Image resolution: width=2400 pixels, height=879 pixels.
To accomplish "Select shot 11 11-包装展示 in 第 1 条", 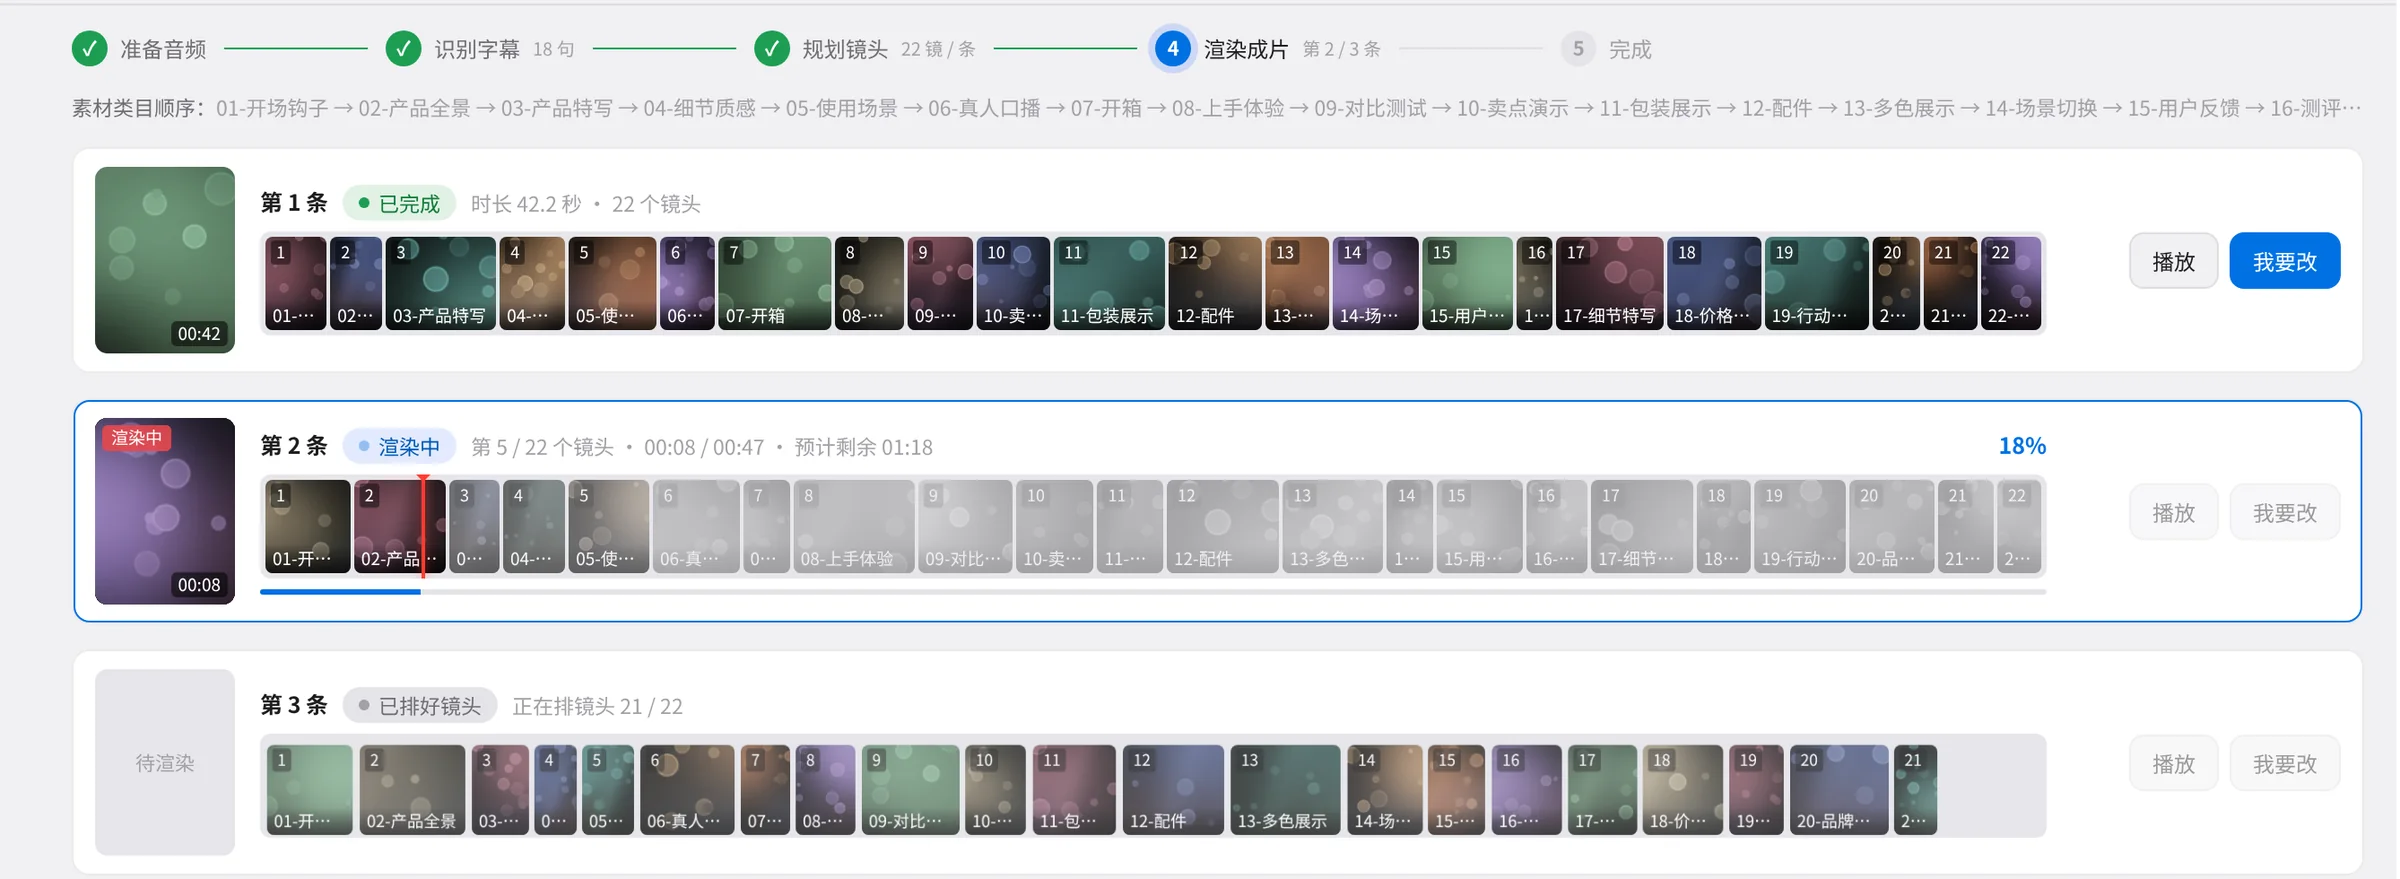I will point(1108,283).
